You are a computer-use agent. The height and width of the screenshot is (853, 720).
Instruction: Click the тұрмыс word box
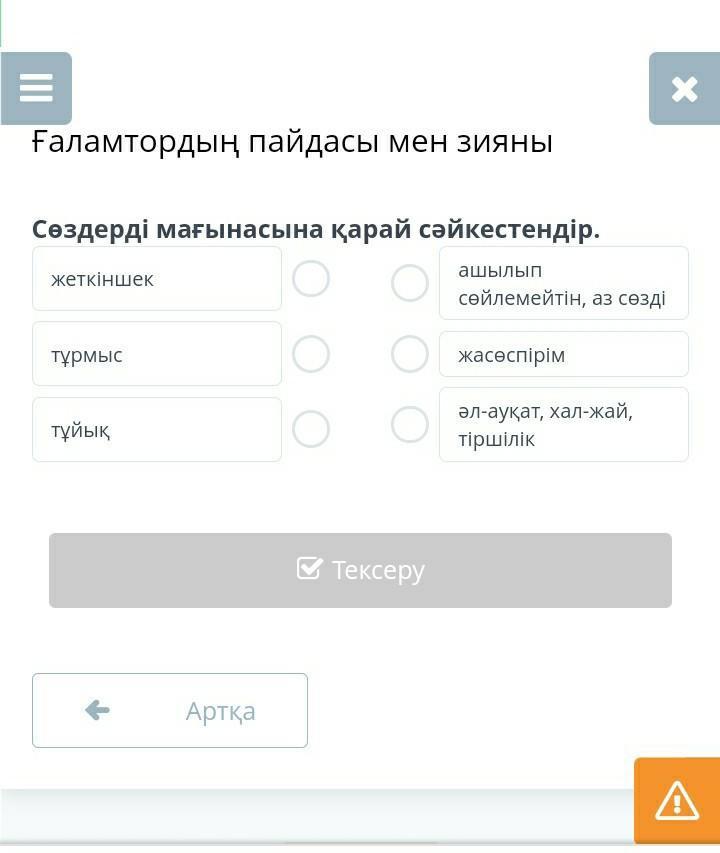click(157, 354)
